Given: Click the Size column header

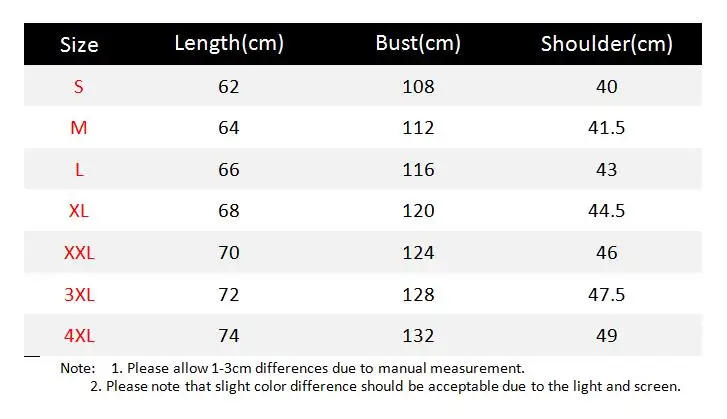Looking at the screenshot, I should 79,45.
